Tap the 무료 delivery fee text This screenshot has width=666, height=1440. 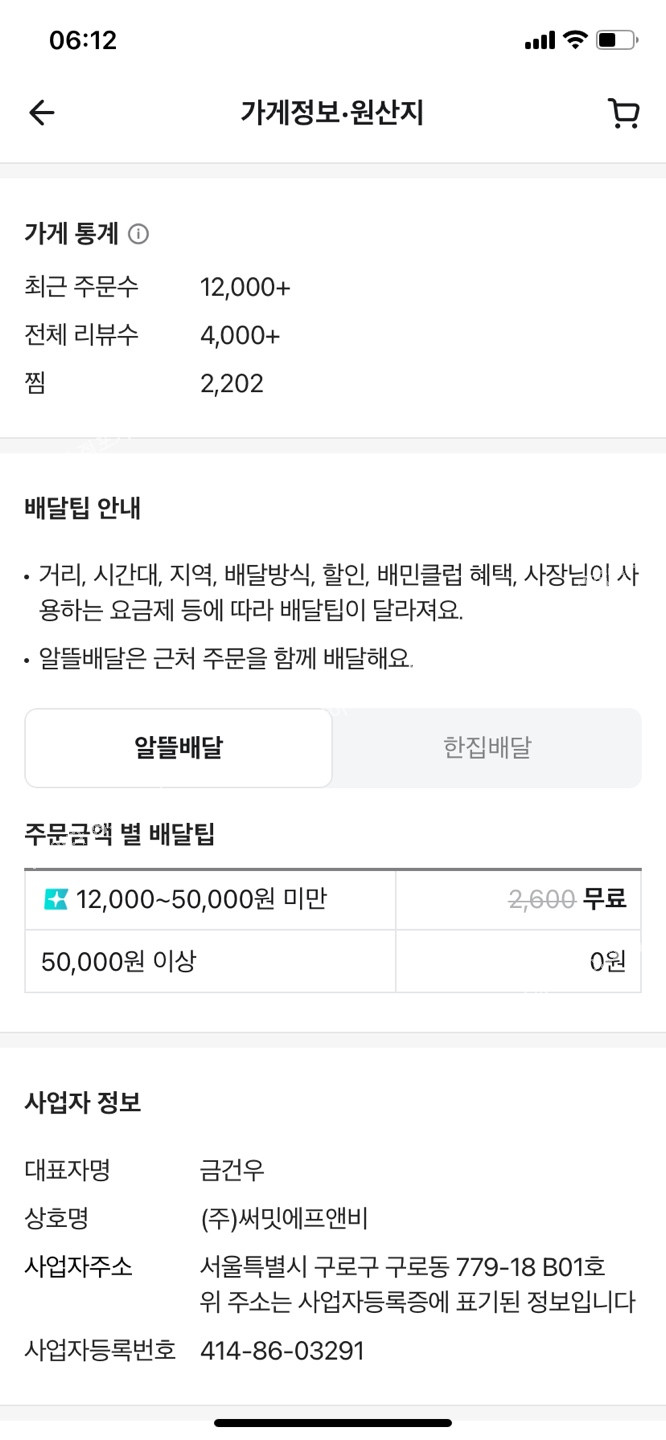point(604,900)
